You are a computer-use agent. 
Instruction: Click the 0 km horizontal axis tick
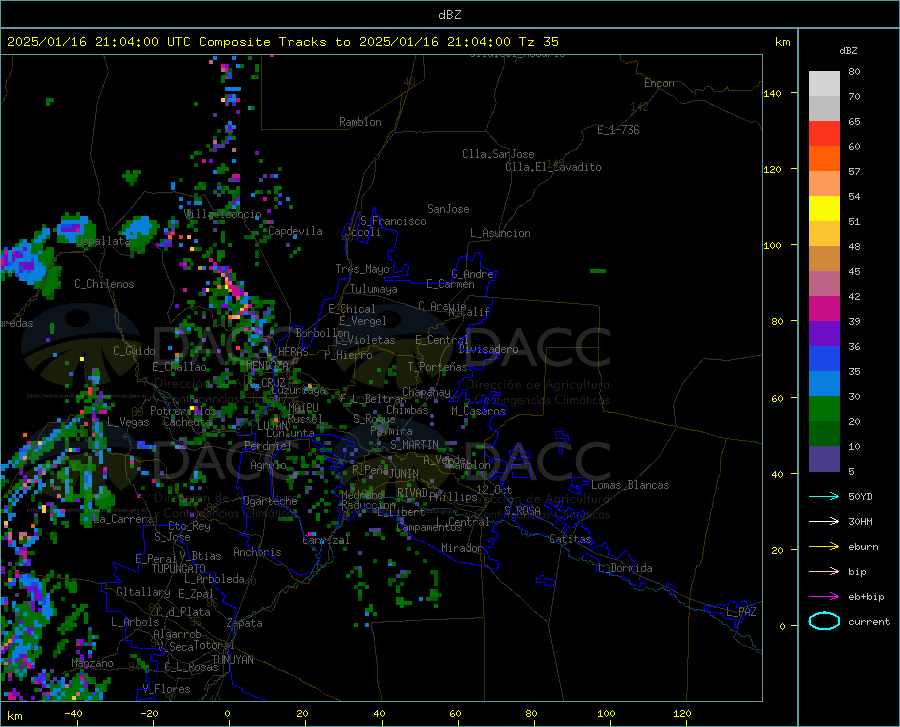(228, 714)
